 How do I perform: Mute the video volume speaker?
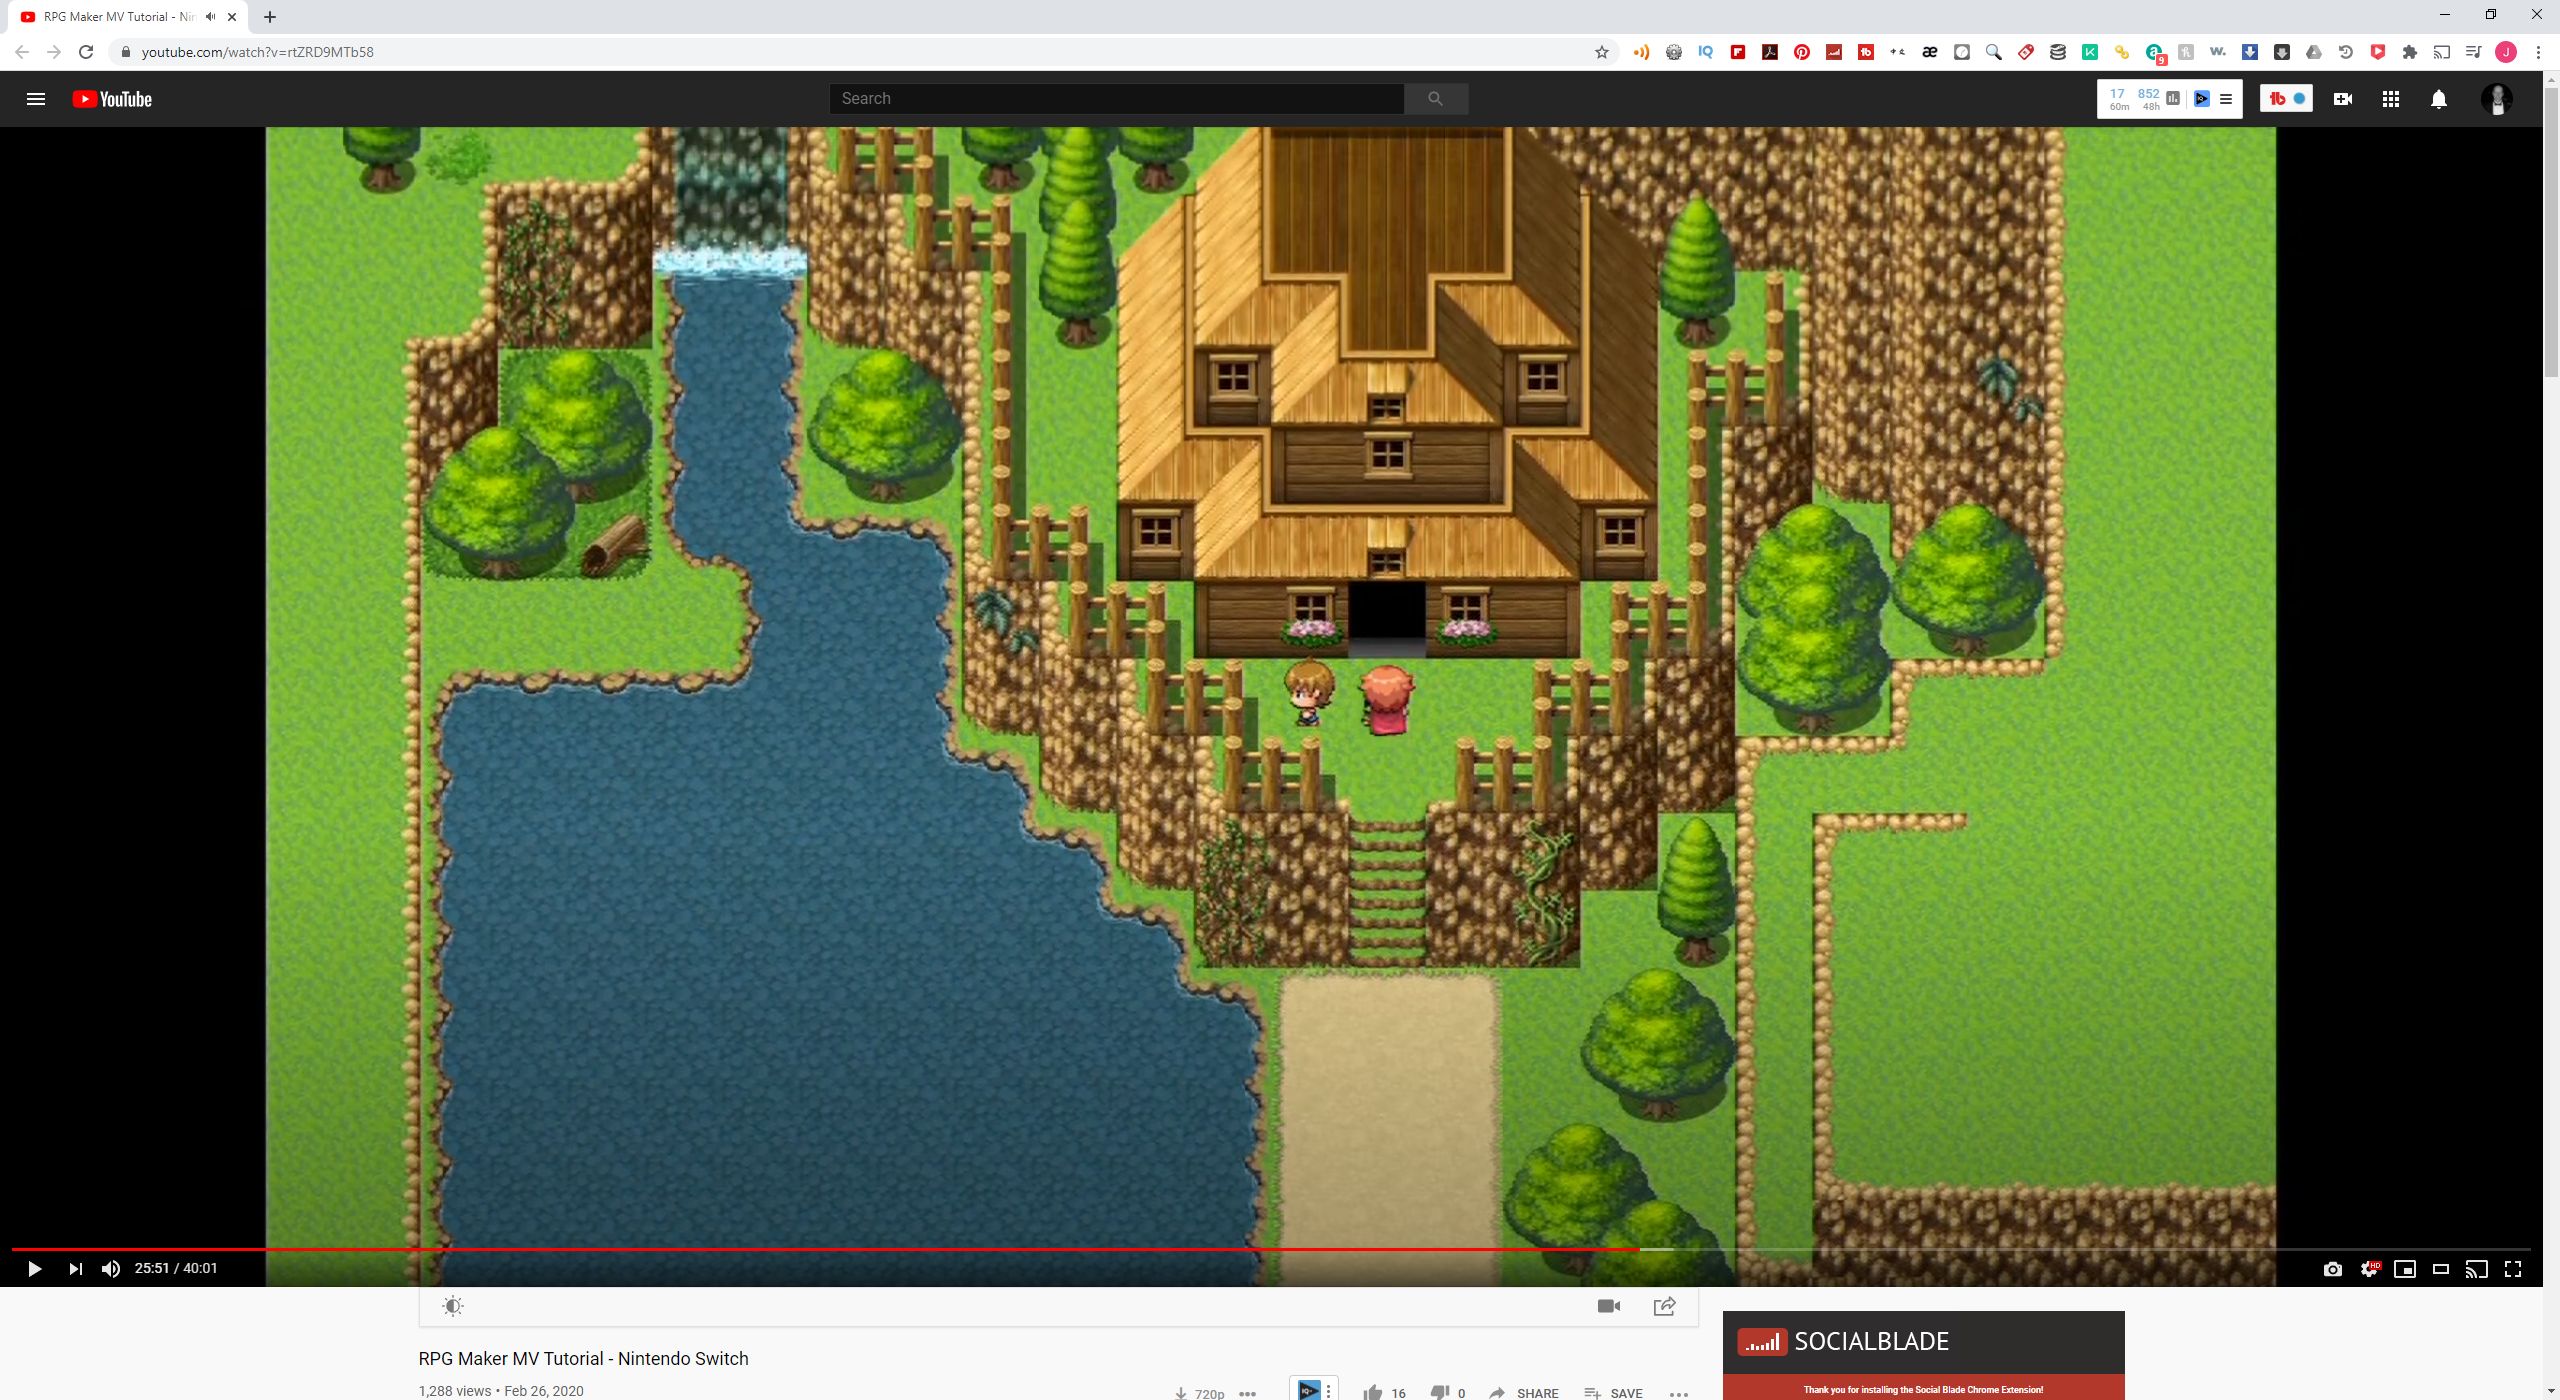pyautogui.click(x=111, y=1269)
